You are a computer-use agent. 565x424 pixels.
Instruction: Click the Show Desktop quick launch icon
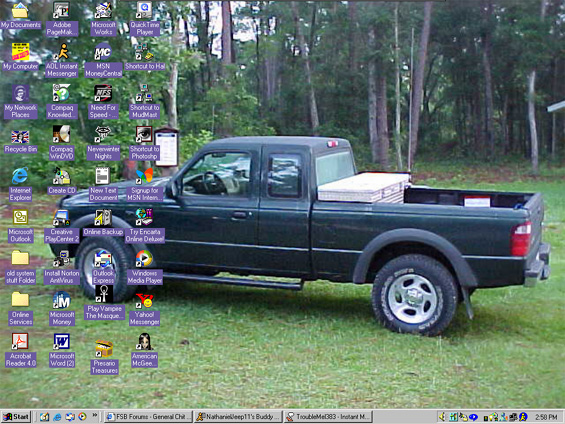click(44, 417)
